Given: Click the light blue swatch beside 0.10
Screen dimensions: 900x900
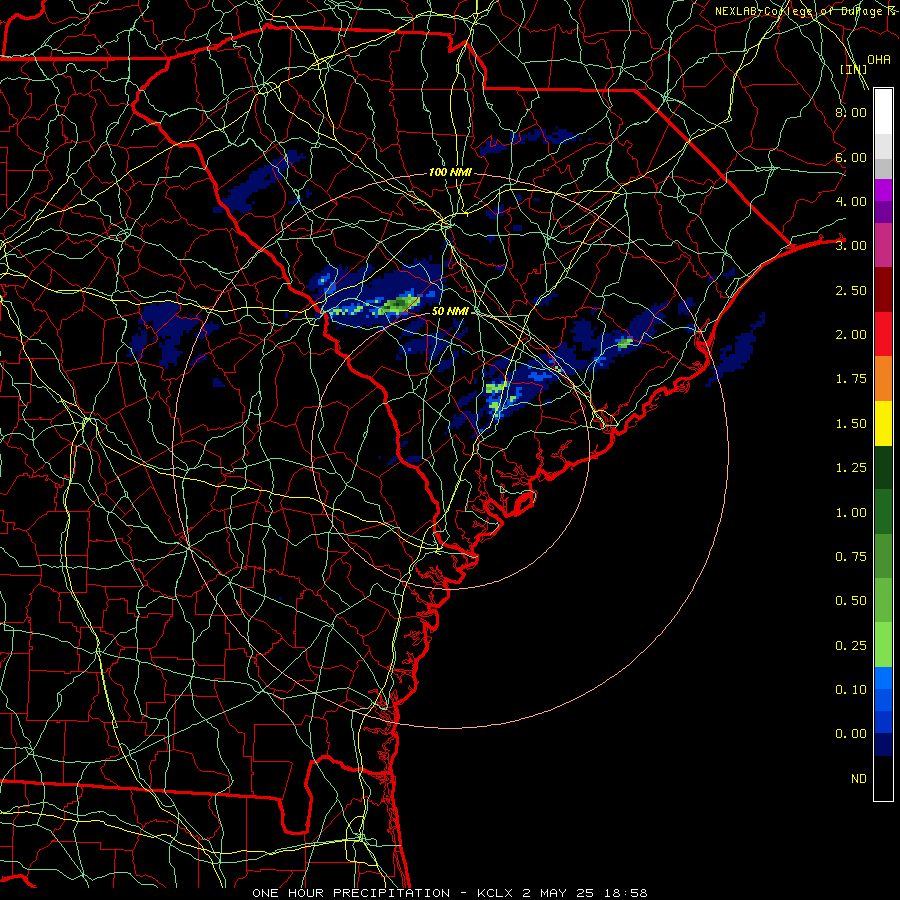Looking at the screenshot, I should (x=883, y=677).
